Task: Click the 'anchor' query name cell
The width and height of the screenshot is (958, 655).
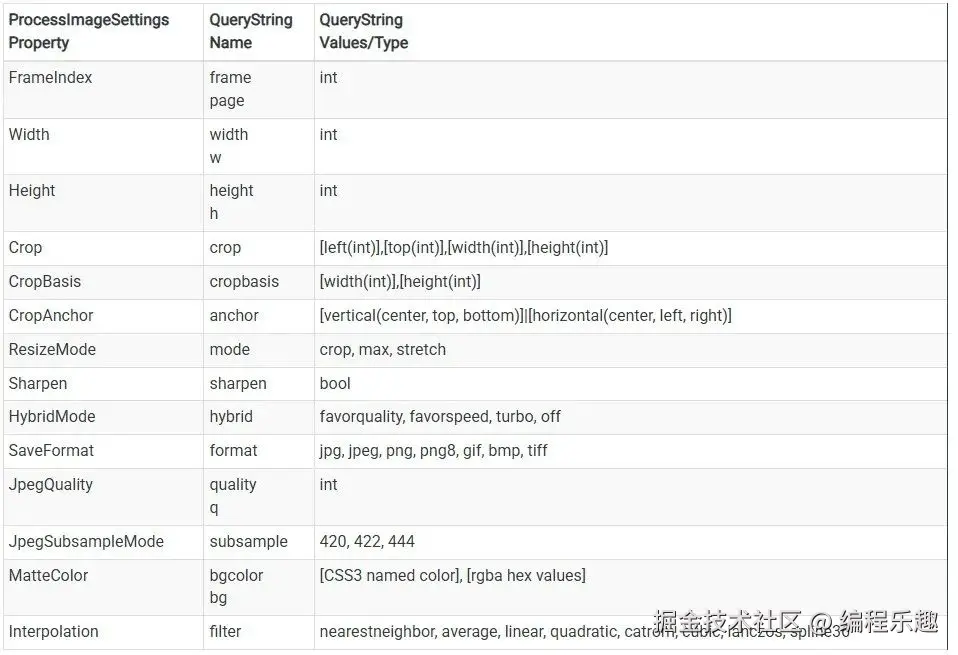Action: click(234, 316)
